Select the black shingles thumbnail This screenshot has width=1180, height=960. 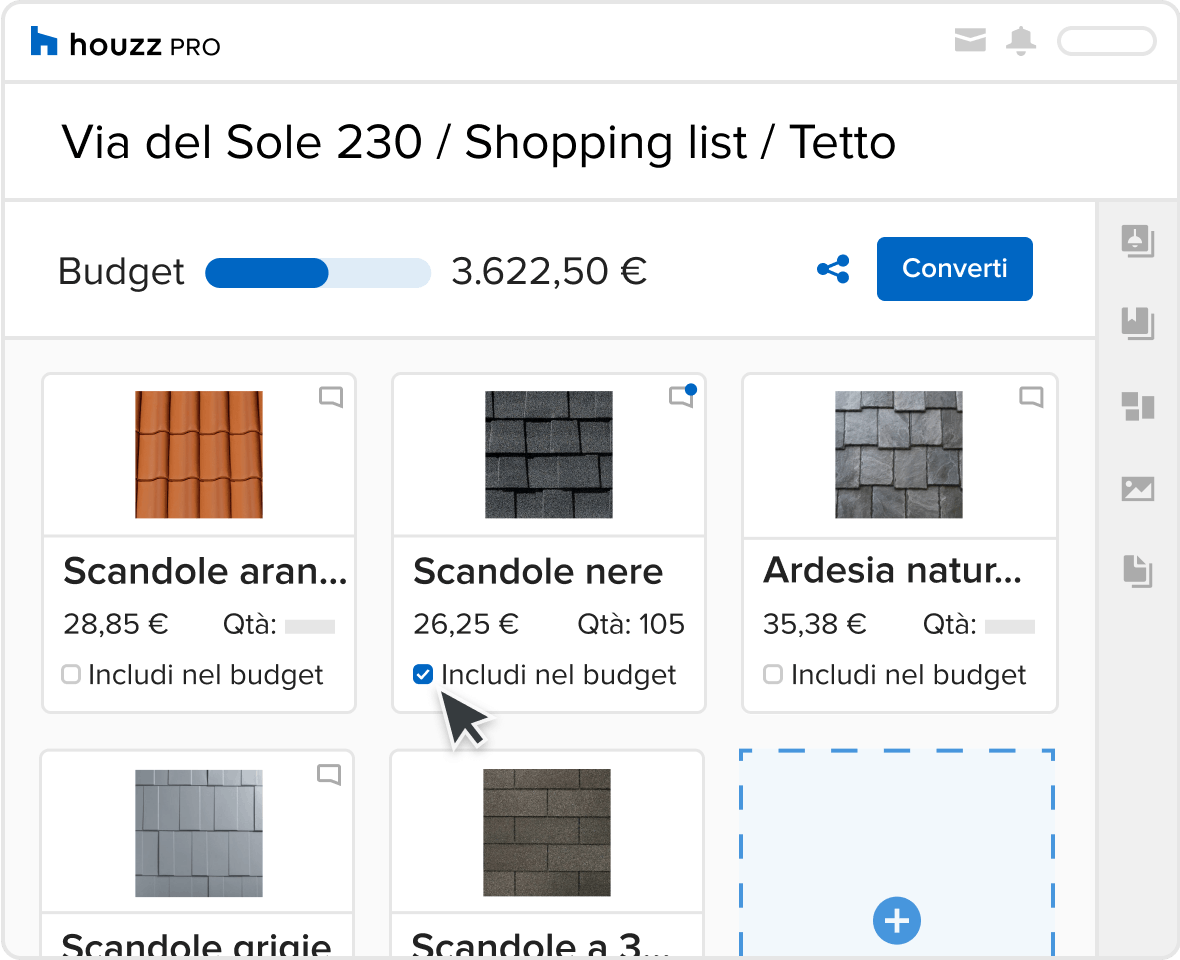pyautogui.click(x=549, y=454)
